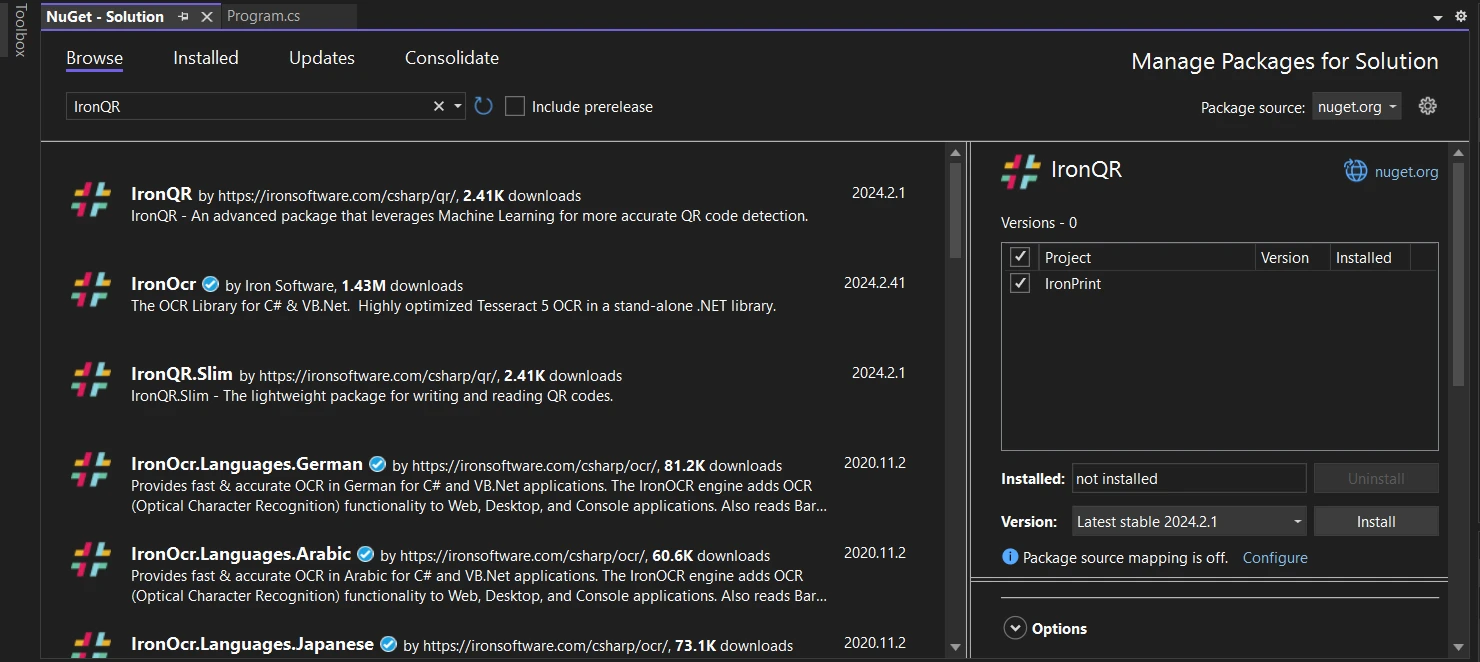Follow the Configure link

(x=1275, y=557)
